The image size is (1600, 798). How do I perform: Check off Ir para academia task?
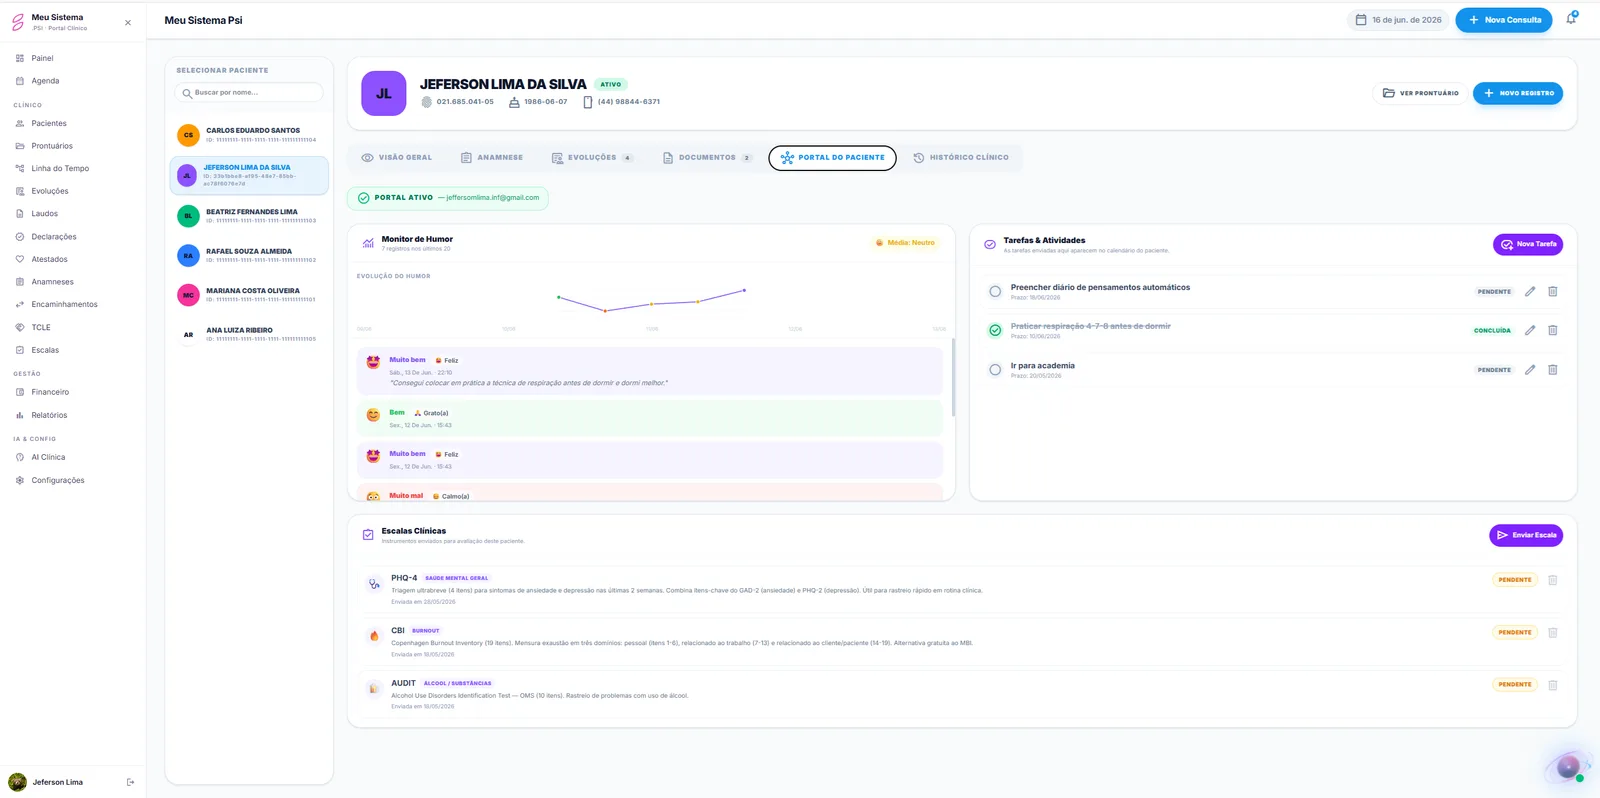995,370
